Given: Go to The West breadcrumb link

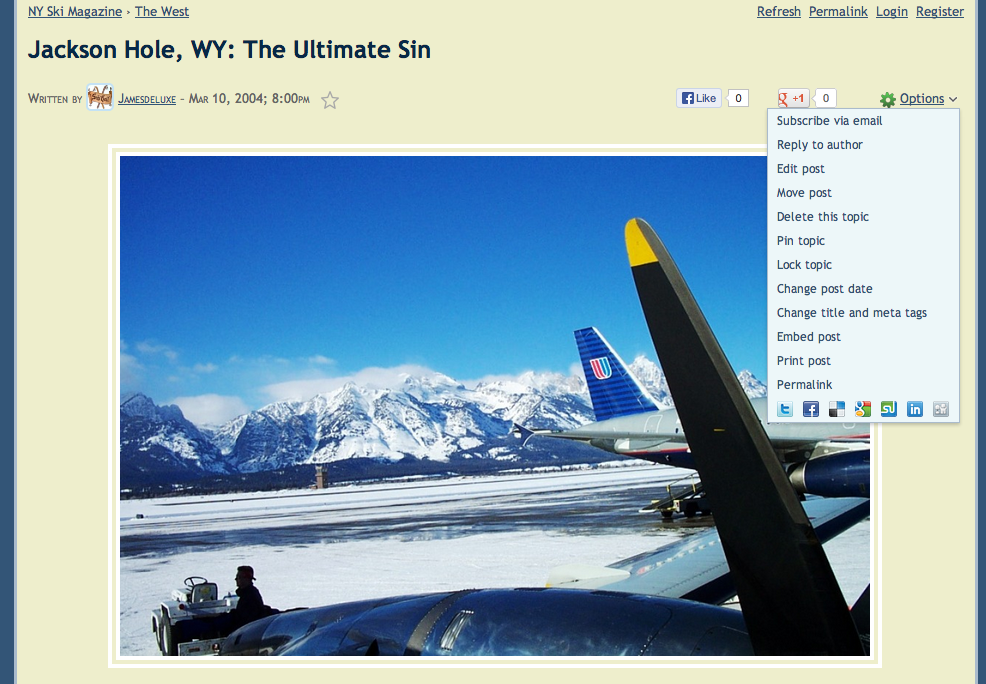Looking at the screenshot, I should click(162, 11).
